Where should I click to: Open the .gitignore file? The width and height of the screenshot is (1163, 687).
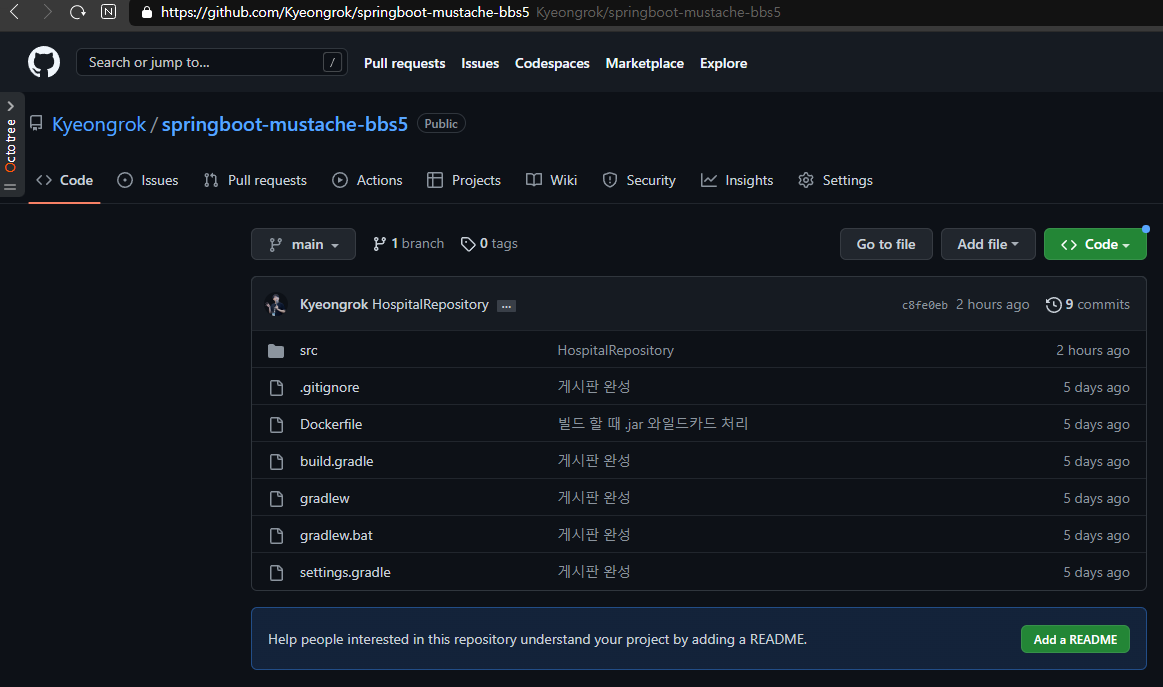[x=329, y=387]
